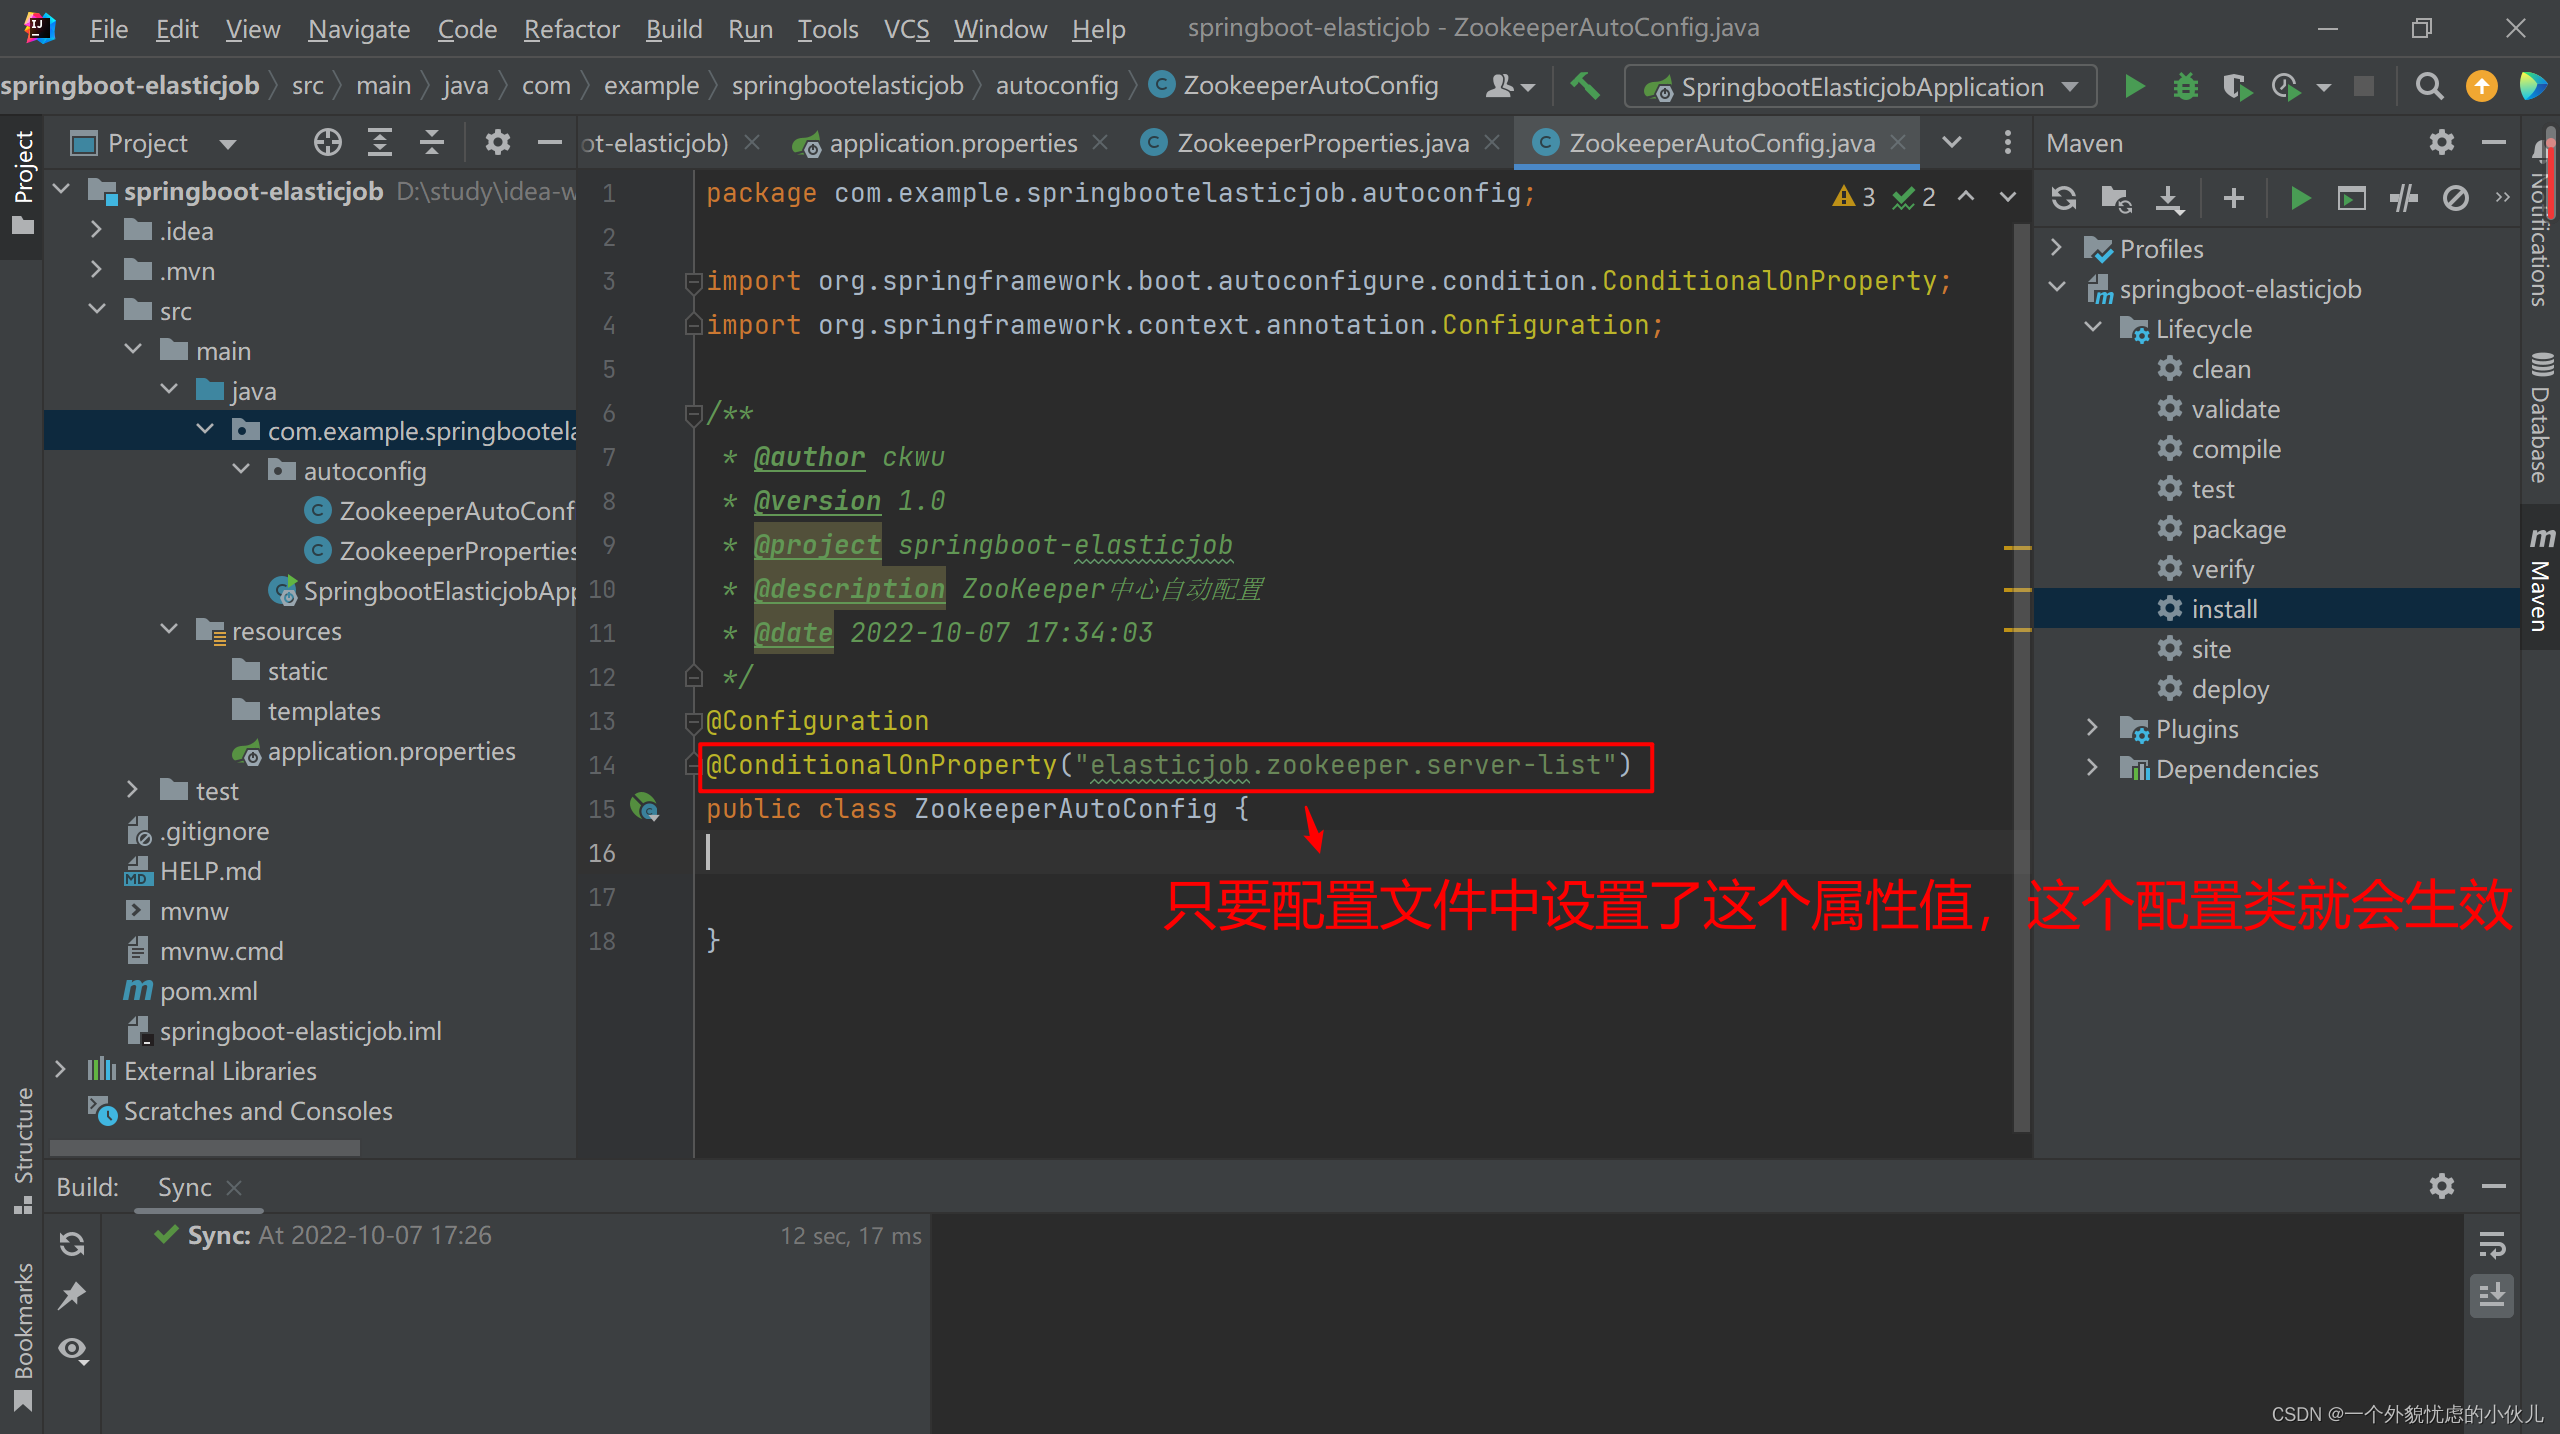Open the Refactor menu

point(571,29)
